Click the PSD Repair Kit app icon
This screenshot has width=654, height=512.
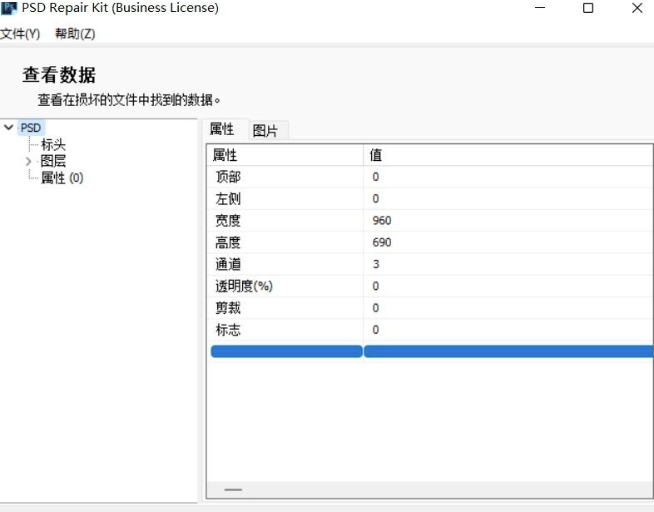[x=9, y=8]
